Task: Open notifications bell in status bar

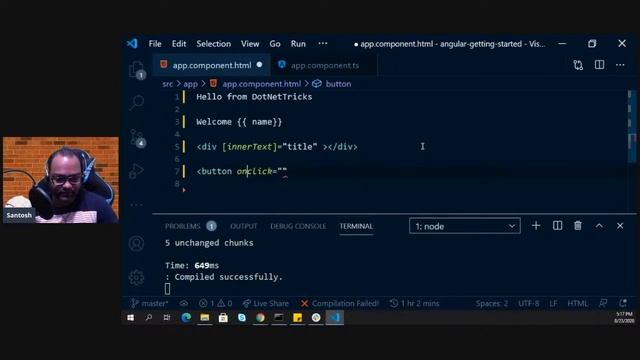Action: click(x=623, y=303)
